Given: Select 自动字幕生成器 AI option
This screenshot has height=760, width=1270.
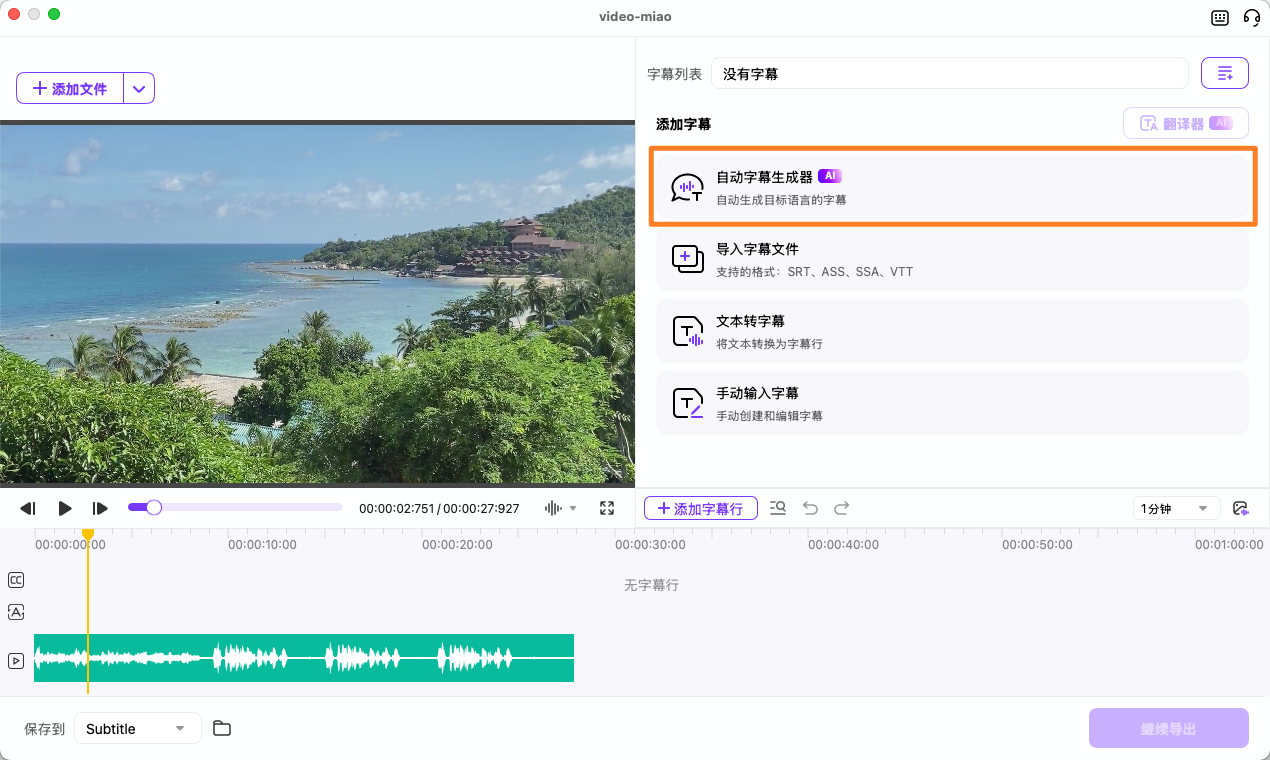Looking at the screenshot, I should click(952, 187).
